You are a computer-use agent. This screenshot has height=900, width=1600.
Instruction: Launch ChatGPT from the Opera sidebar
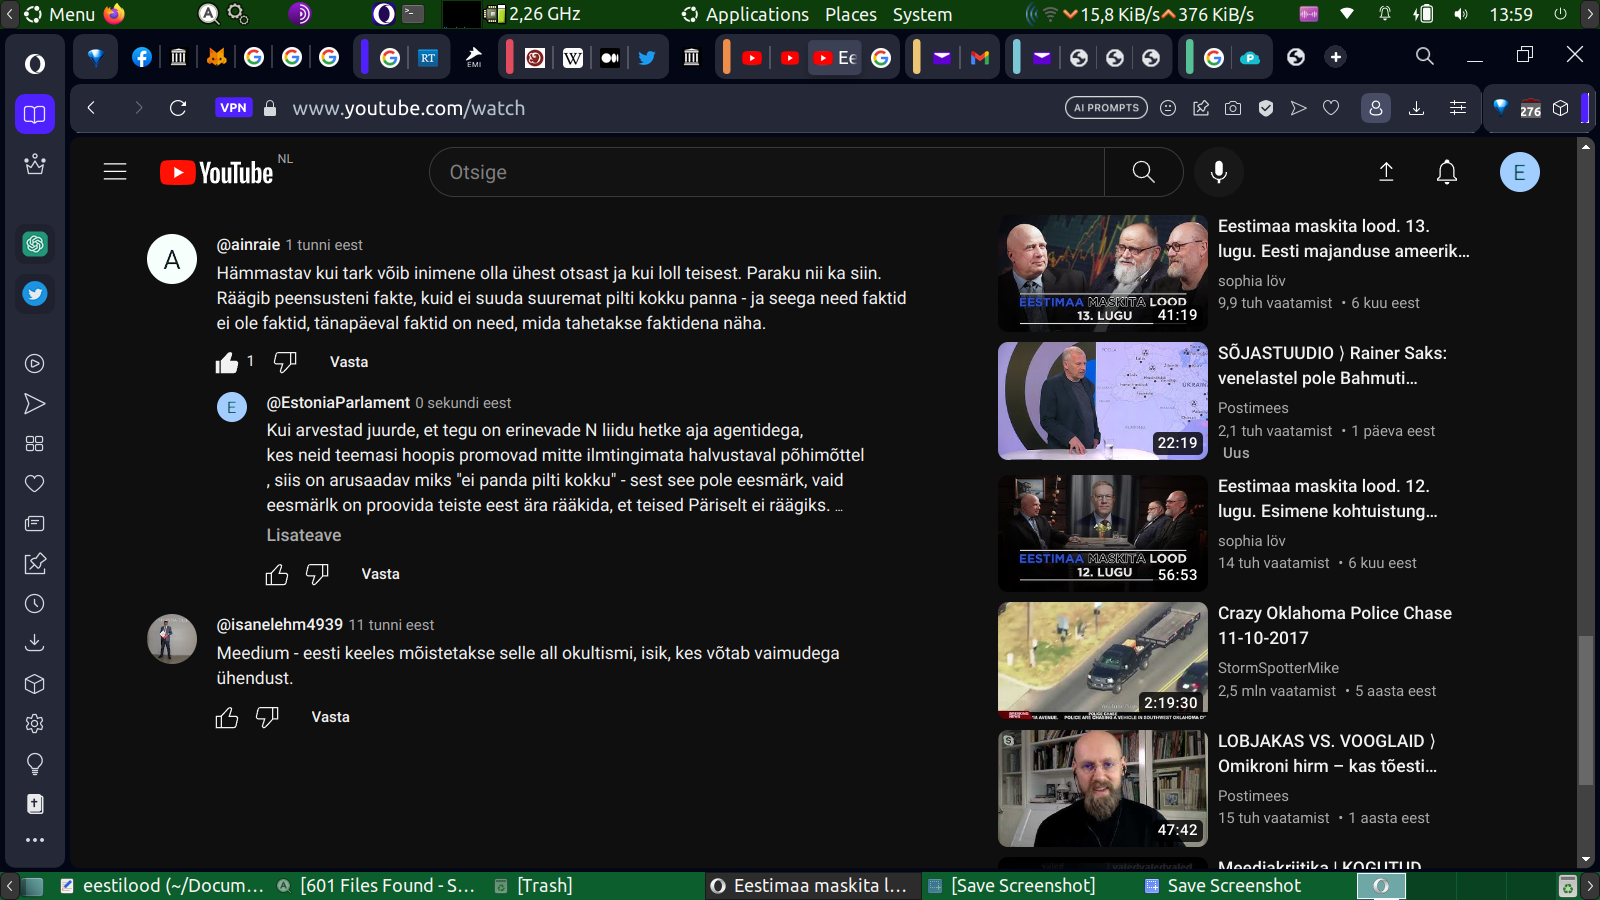pyautogui.click(x=35, y=244)
